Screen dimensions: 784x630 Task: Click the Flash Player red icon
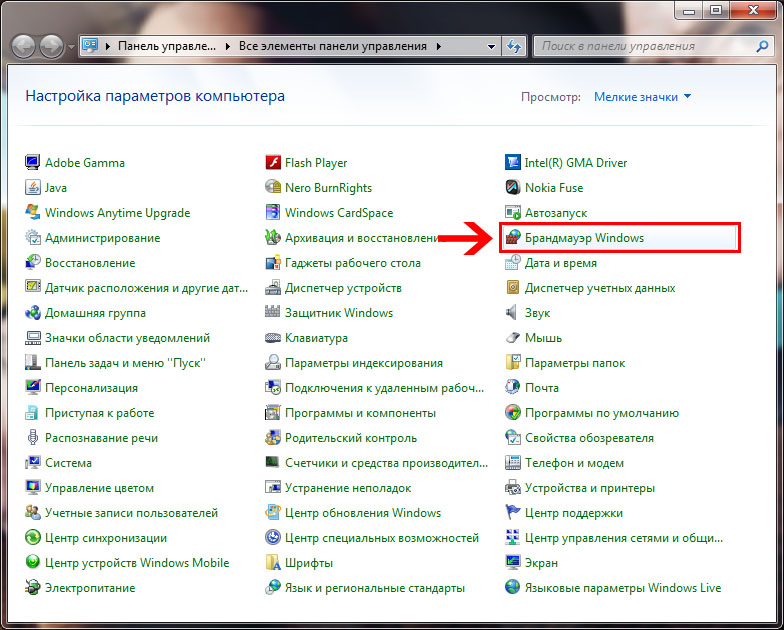[272, 162]
